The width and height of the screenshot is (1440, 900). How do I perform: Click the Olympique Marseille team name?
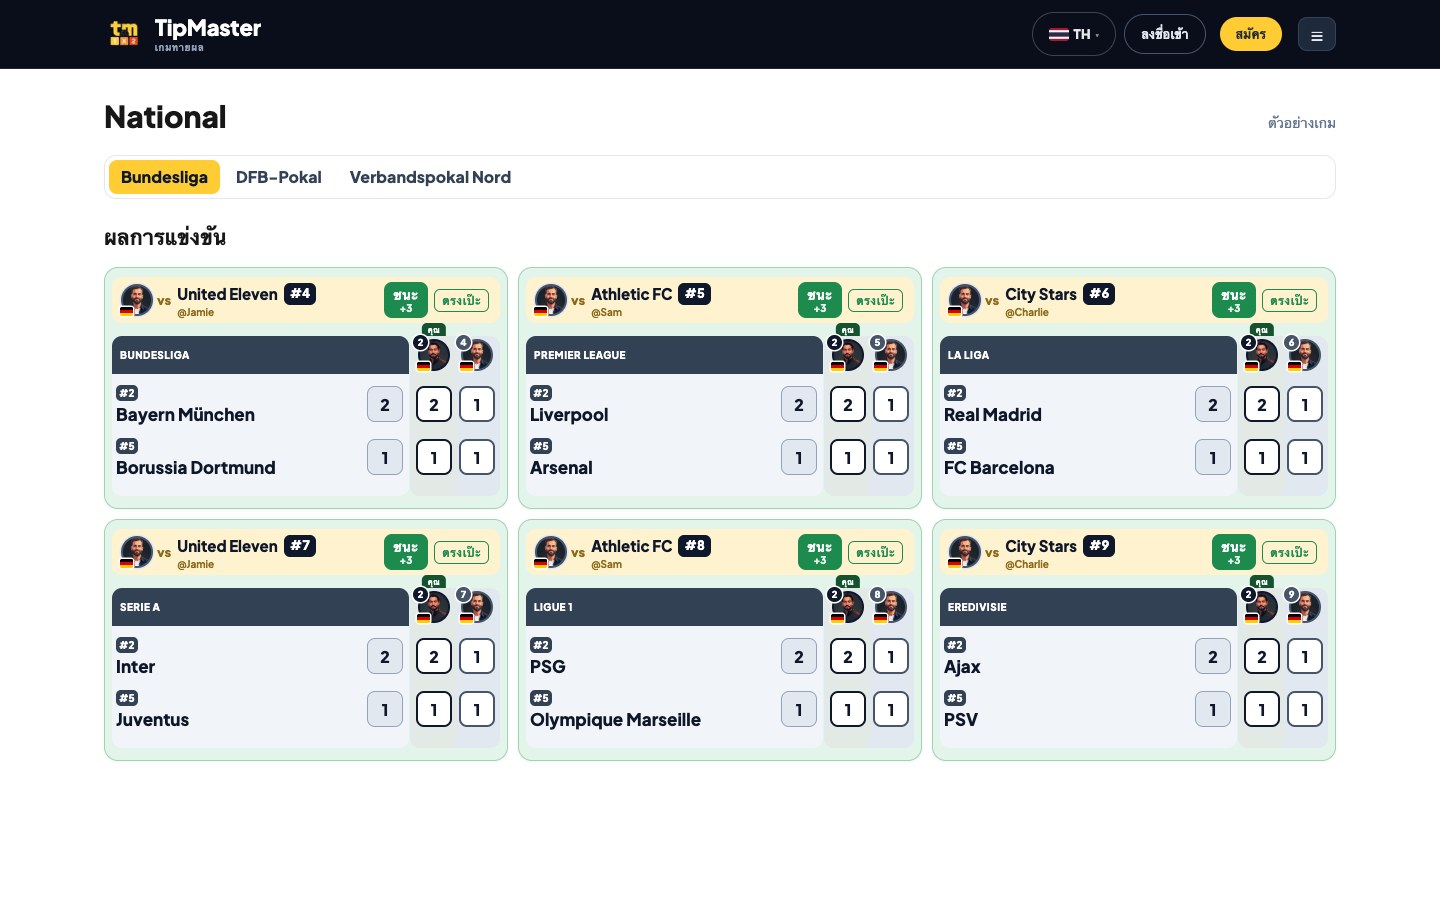[x=615, y=719]
